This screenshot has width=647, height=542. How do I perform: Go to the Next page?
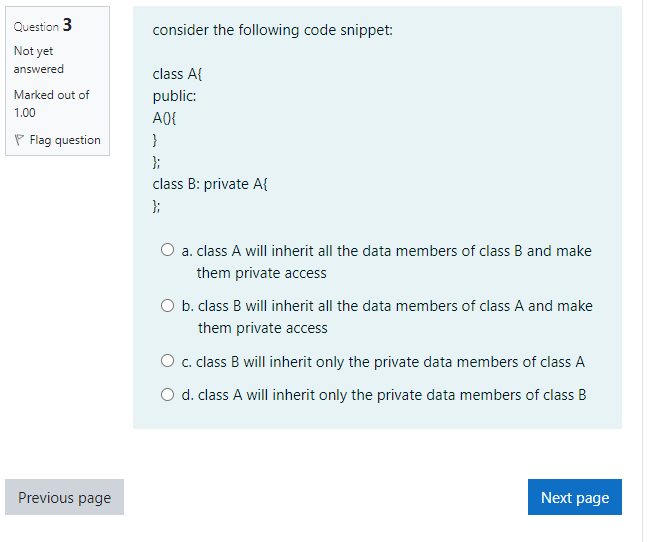[574, 497]
